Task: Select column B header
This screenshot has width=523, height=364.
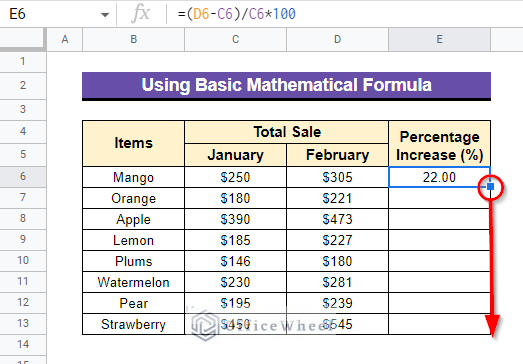Action: [133, 39]
